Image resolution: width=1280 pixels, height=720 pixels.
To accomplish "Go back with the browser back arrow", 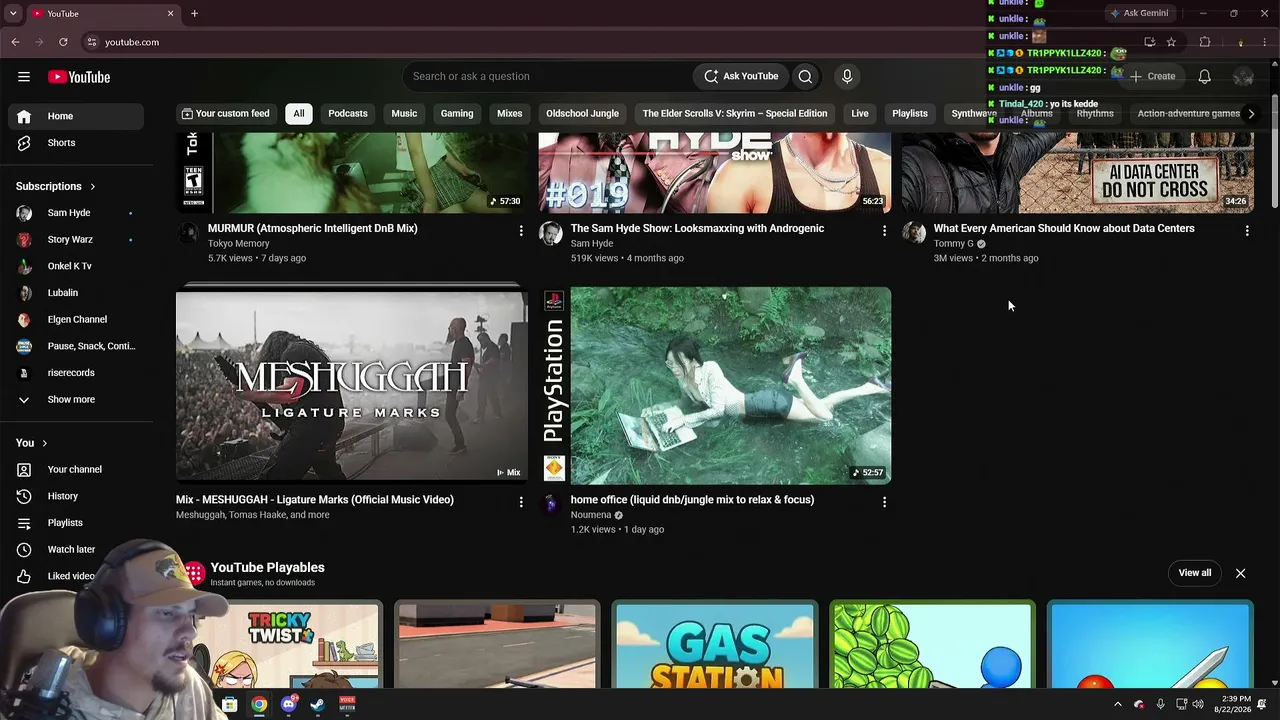I will (15, 42).
